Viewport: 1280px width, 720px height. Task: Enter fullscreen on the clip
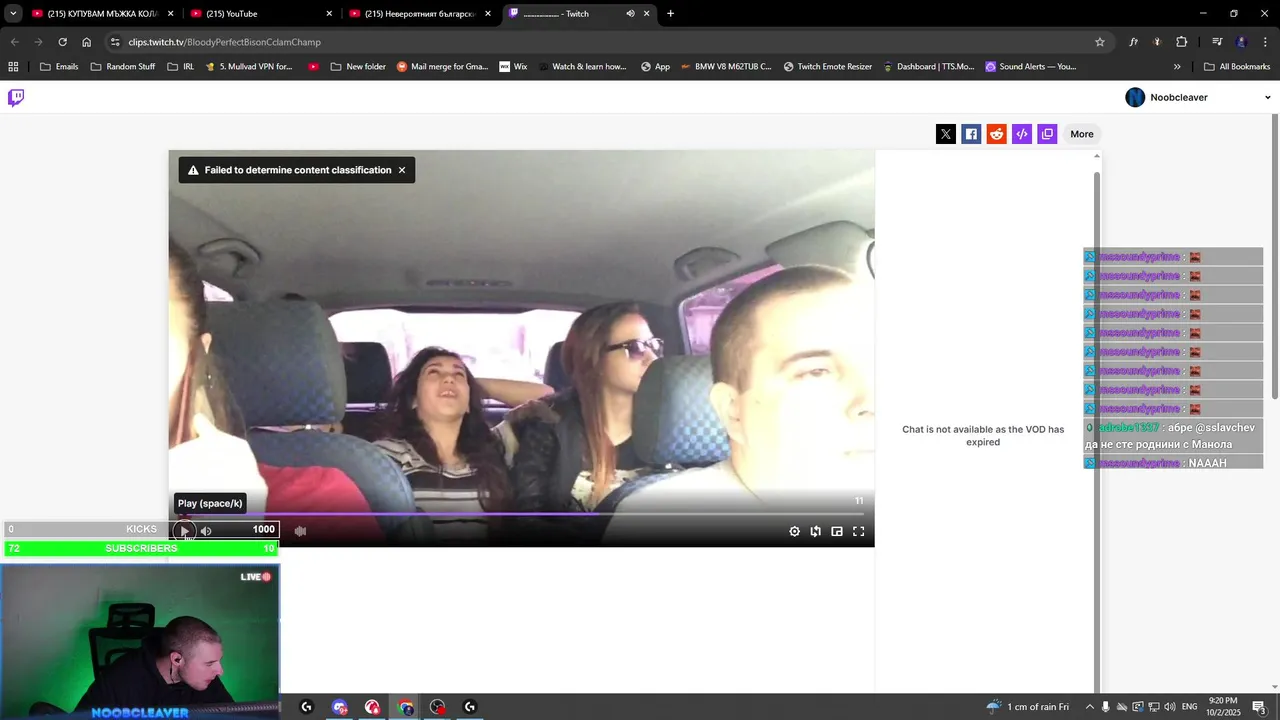pos(858,531)
